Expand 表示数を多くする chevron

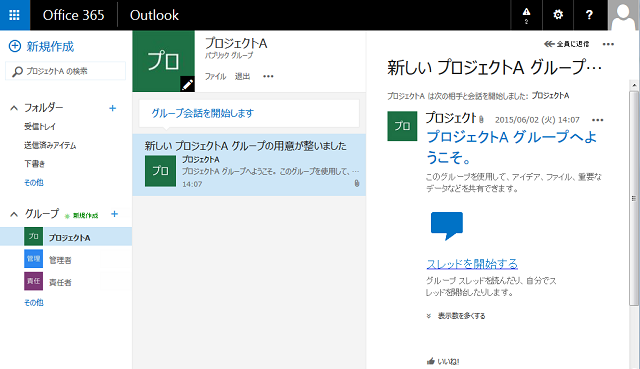429,316
